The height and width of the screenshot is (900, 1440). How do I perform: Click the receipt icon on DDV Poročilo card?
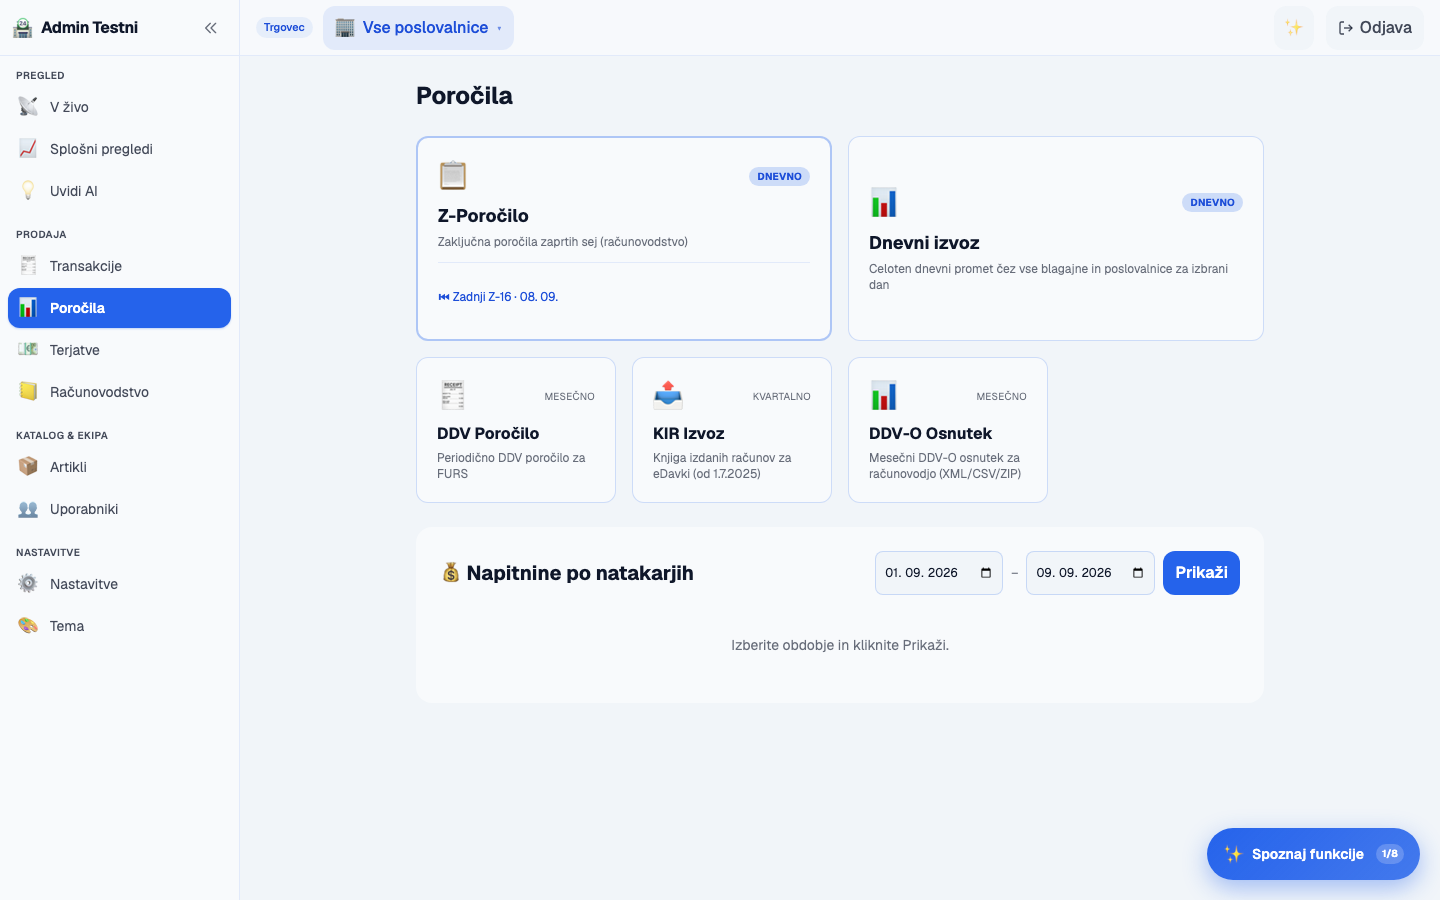click(452, 395)
